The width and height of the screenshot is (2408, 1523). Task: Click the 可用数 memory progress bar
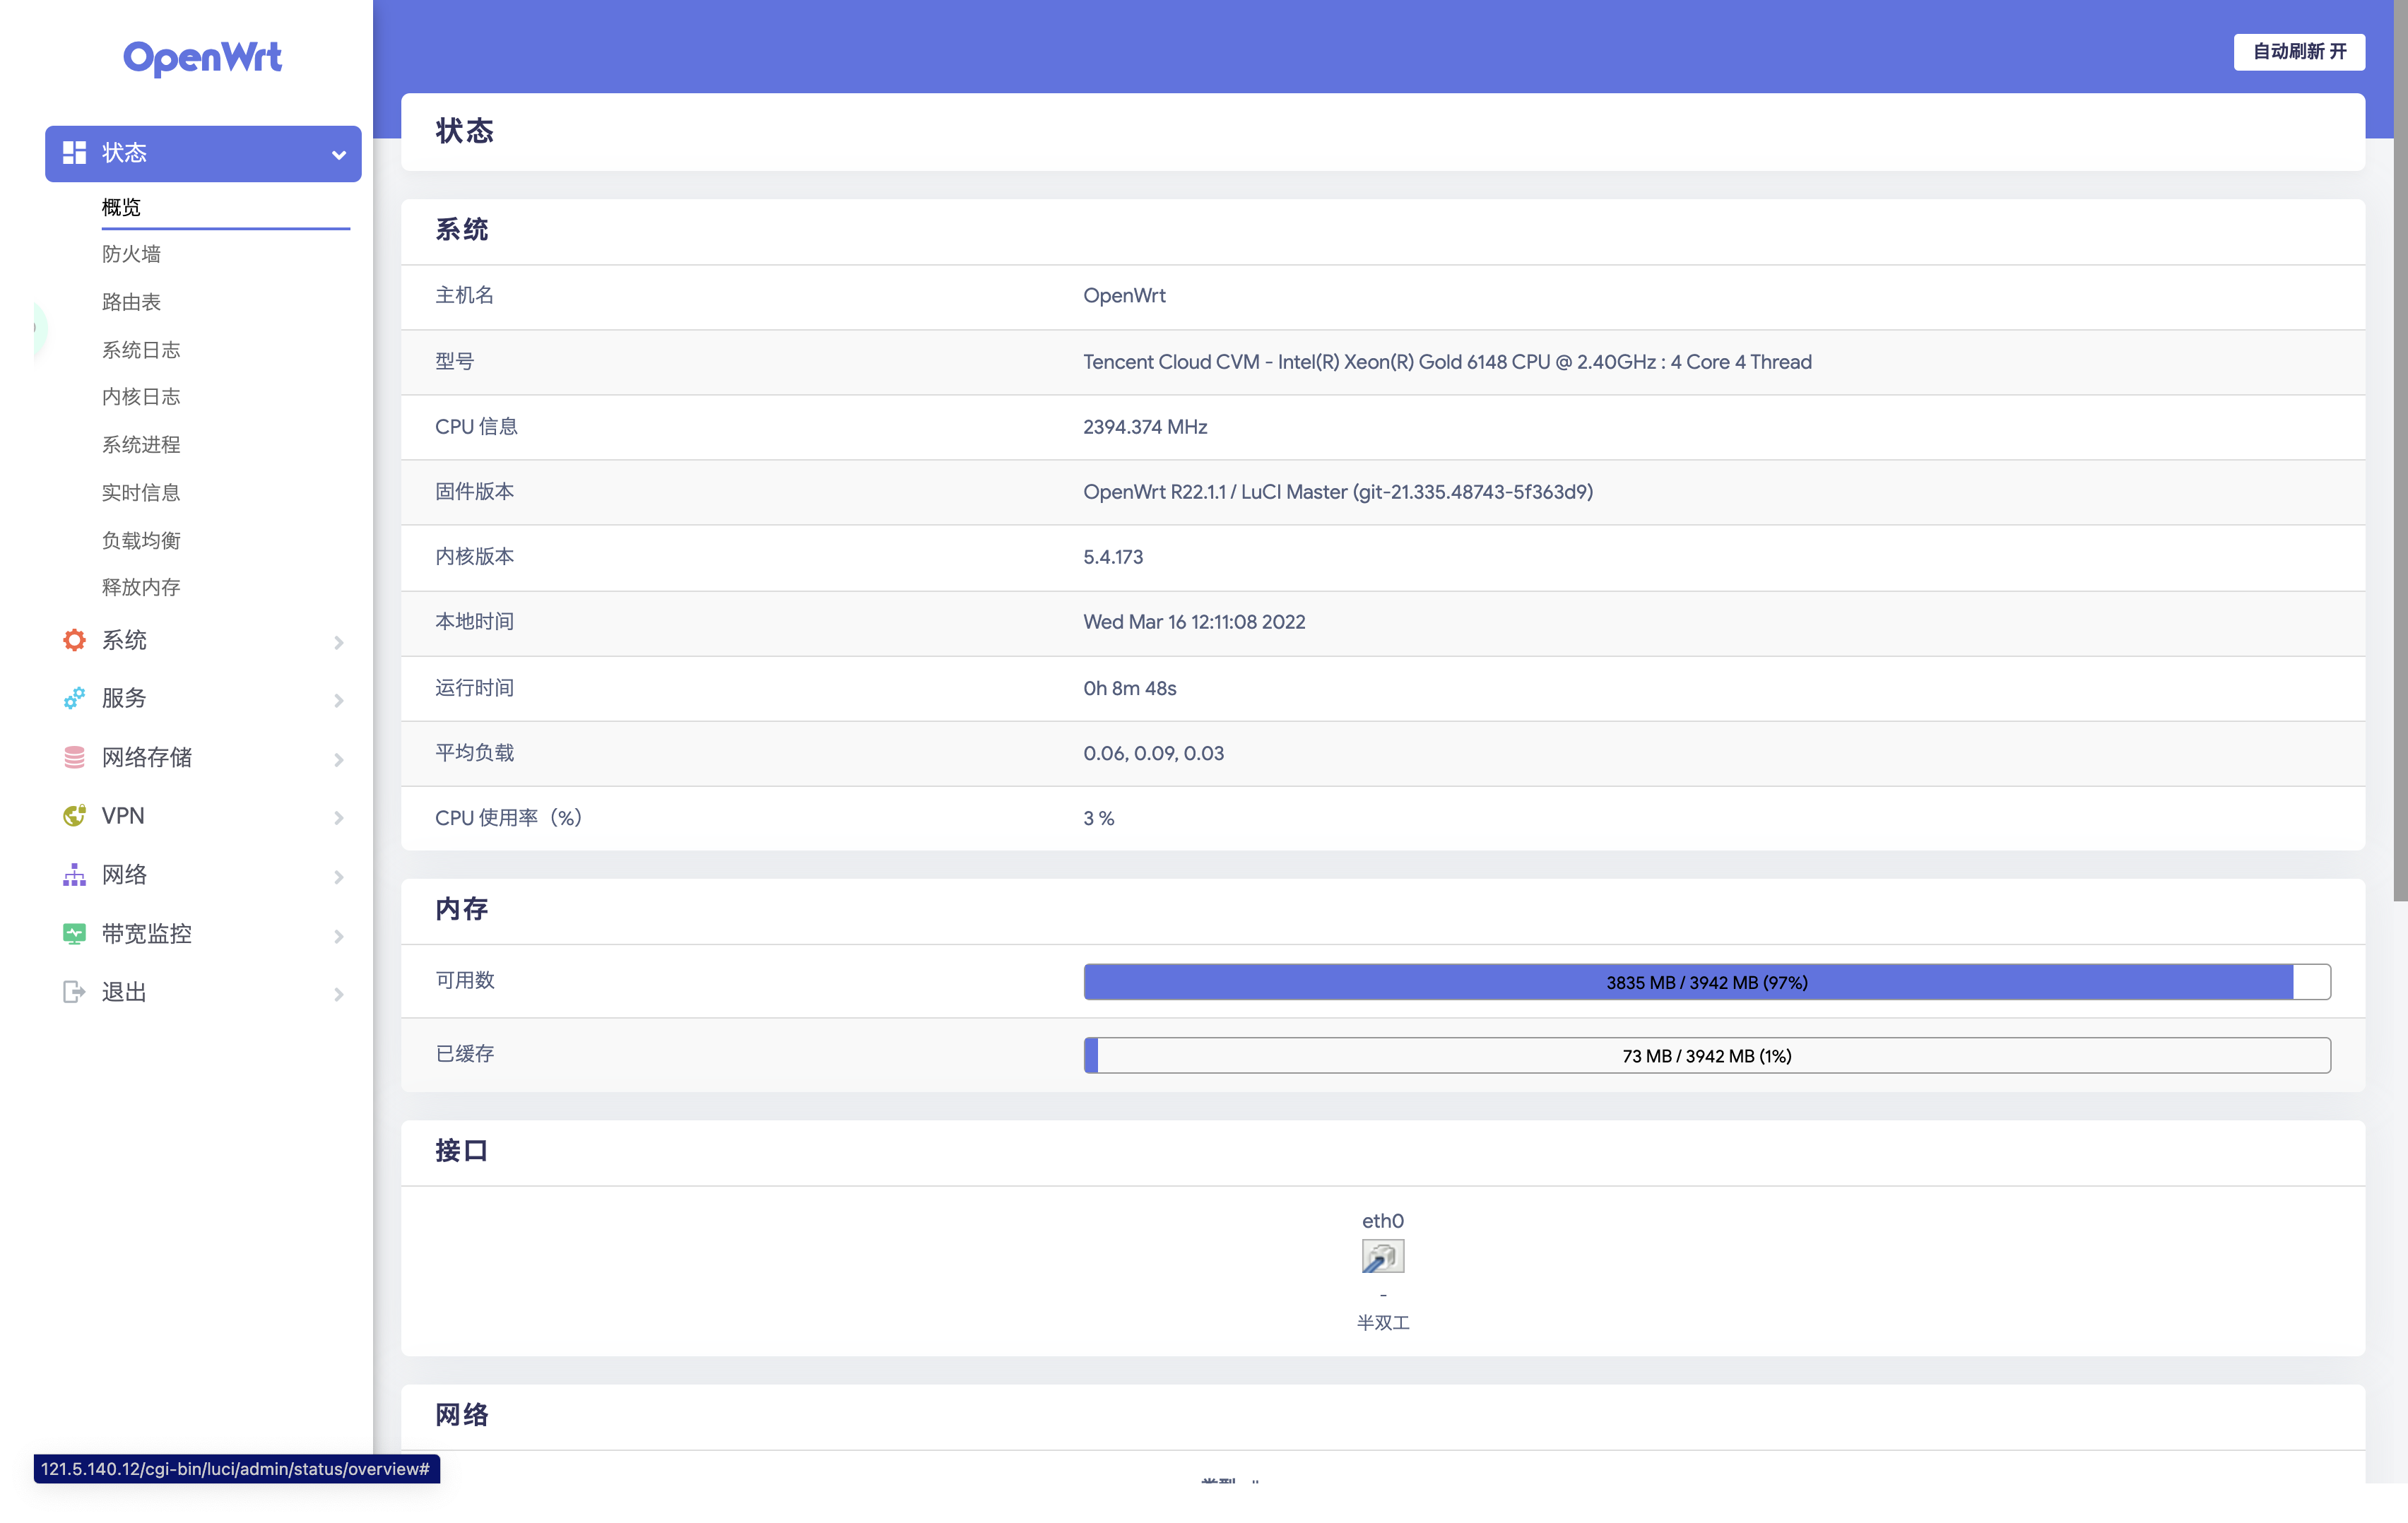click(x=1707, y=982)
